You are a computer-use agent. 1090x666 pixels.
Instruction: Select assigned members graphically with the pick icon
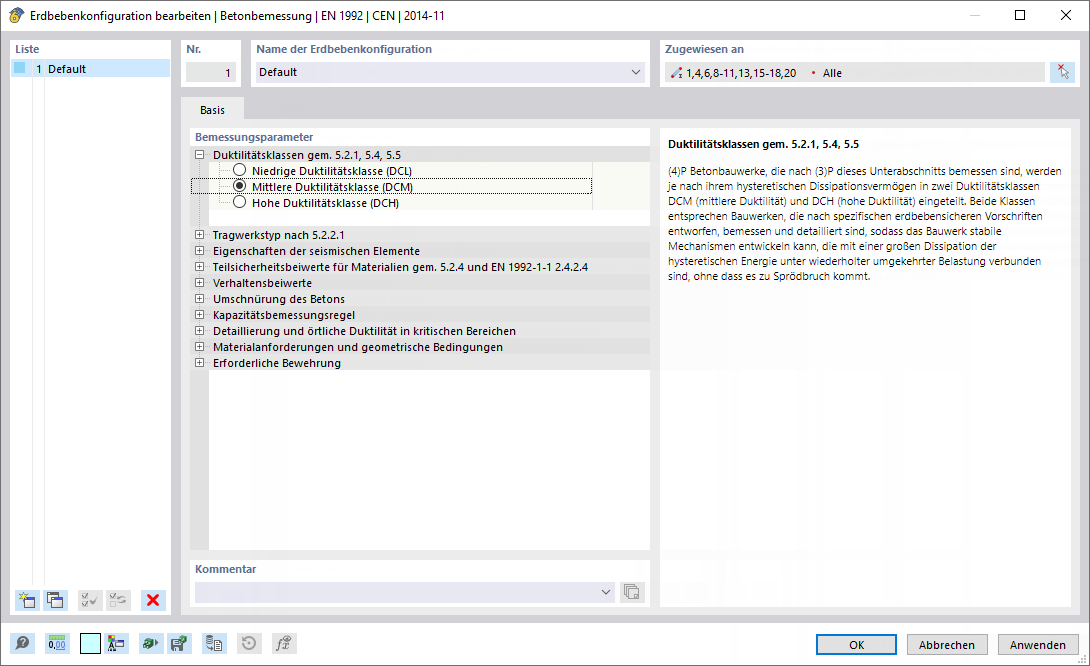1063,71
